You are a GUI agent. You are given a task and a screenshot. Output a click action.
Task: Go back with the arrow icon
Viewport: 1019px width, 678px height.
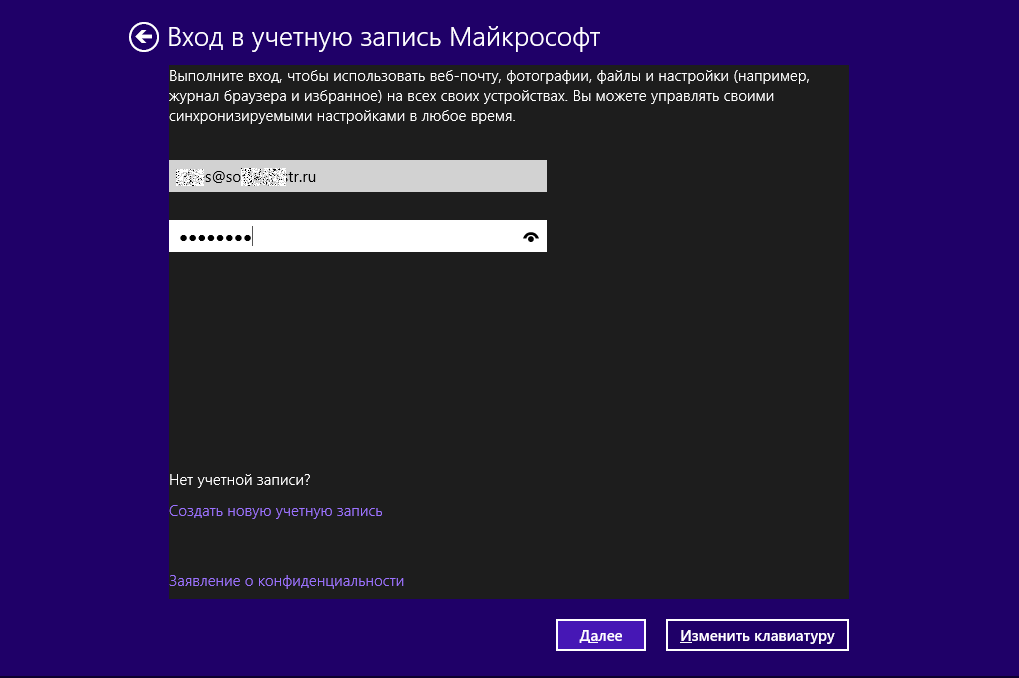pos(144,37)
